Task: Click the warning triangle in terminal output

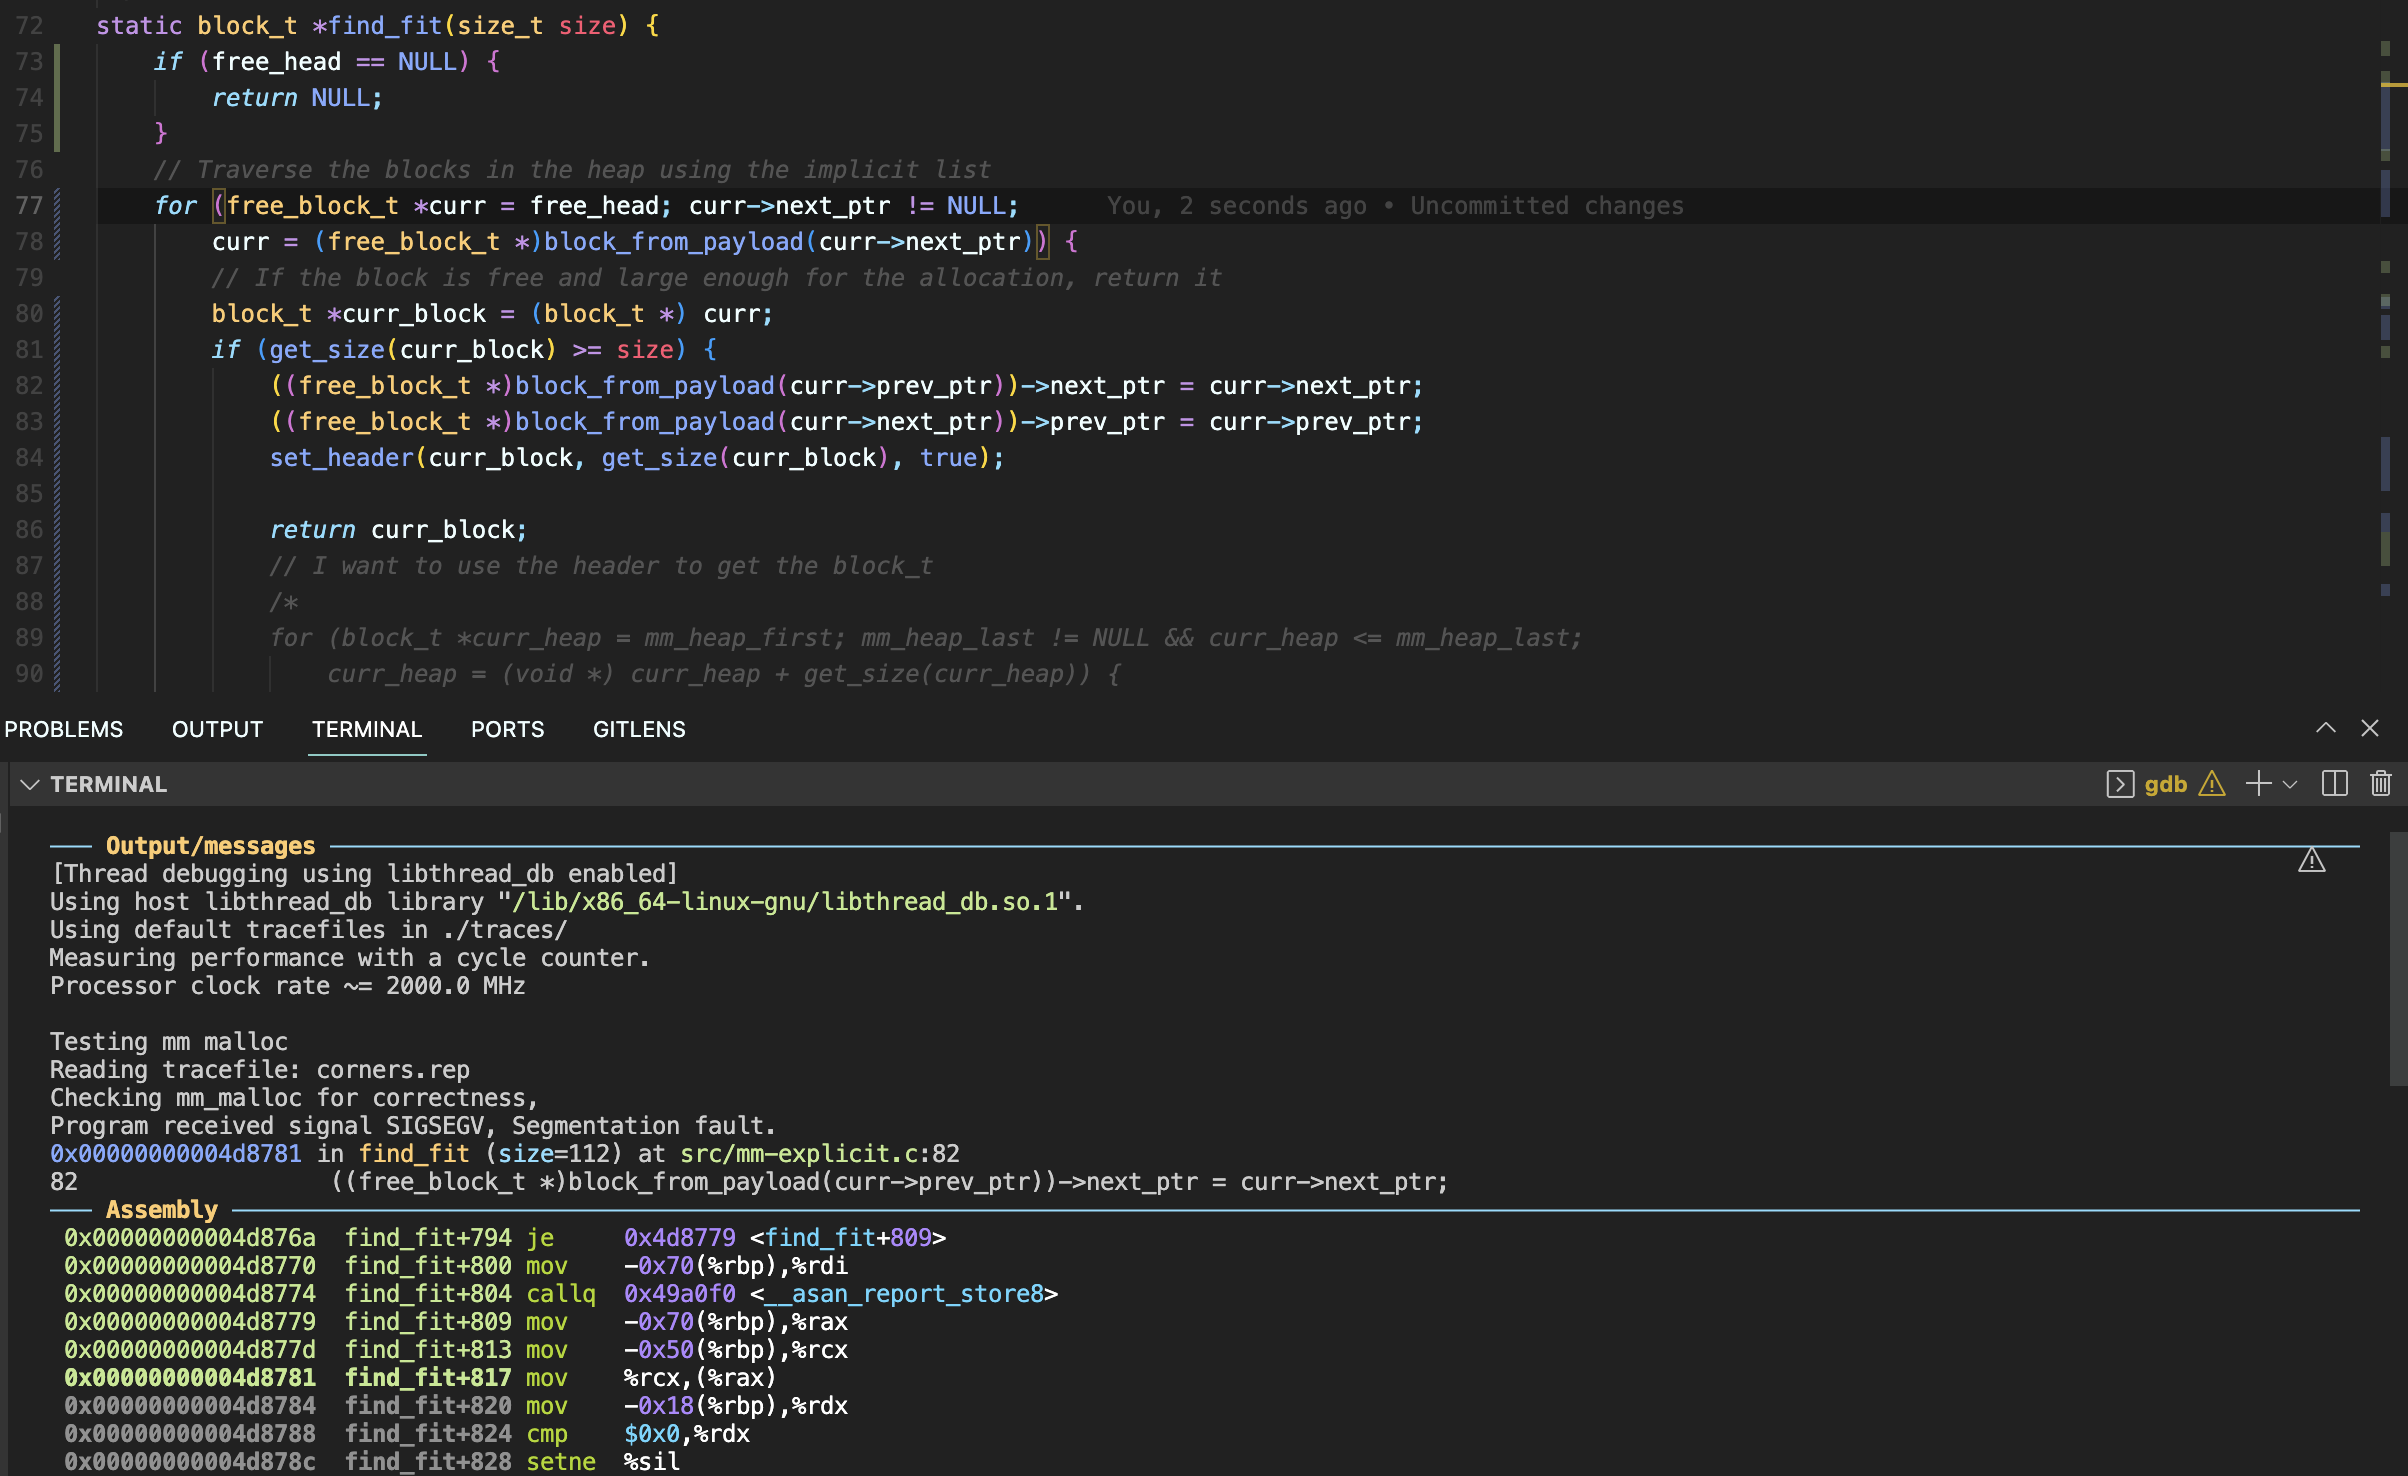Action: coord(2311,860)
